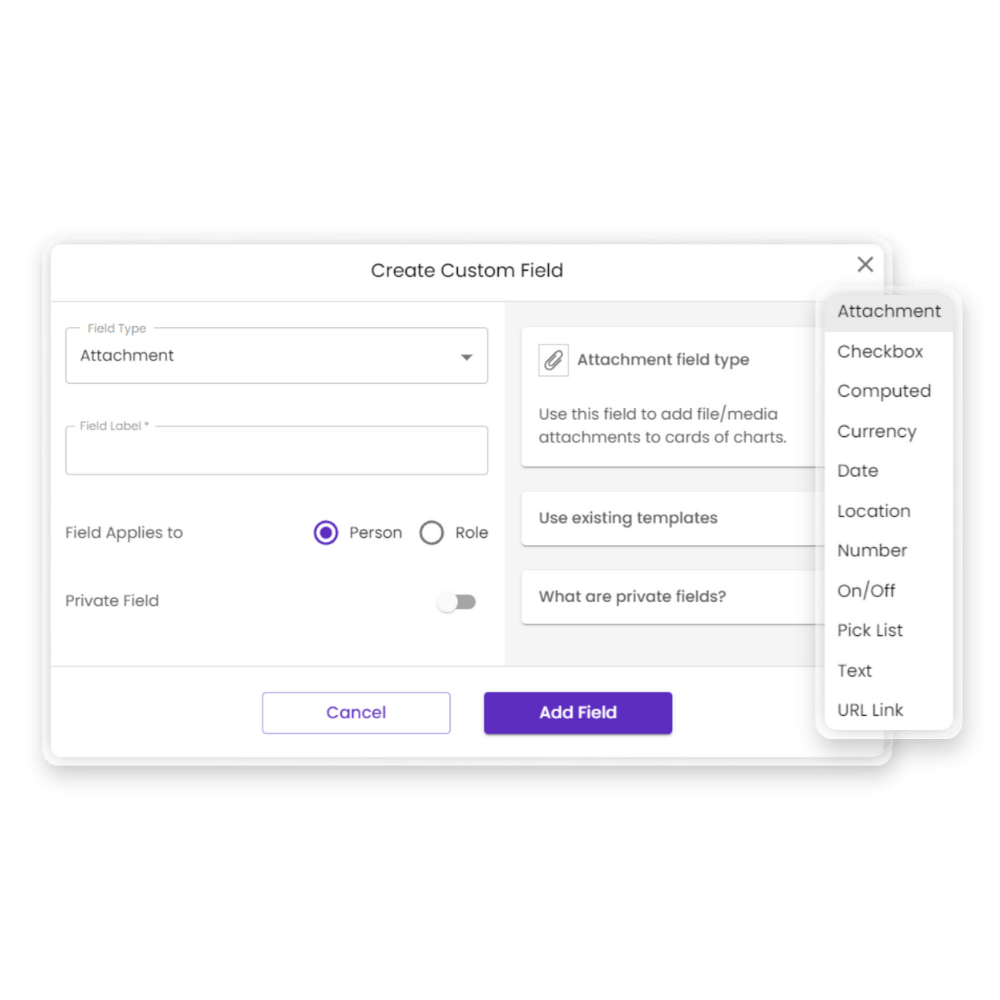Toggle the Private Field switch
Viewport: 1000px width, 1000px height.
(x=457, y=601)
